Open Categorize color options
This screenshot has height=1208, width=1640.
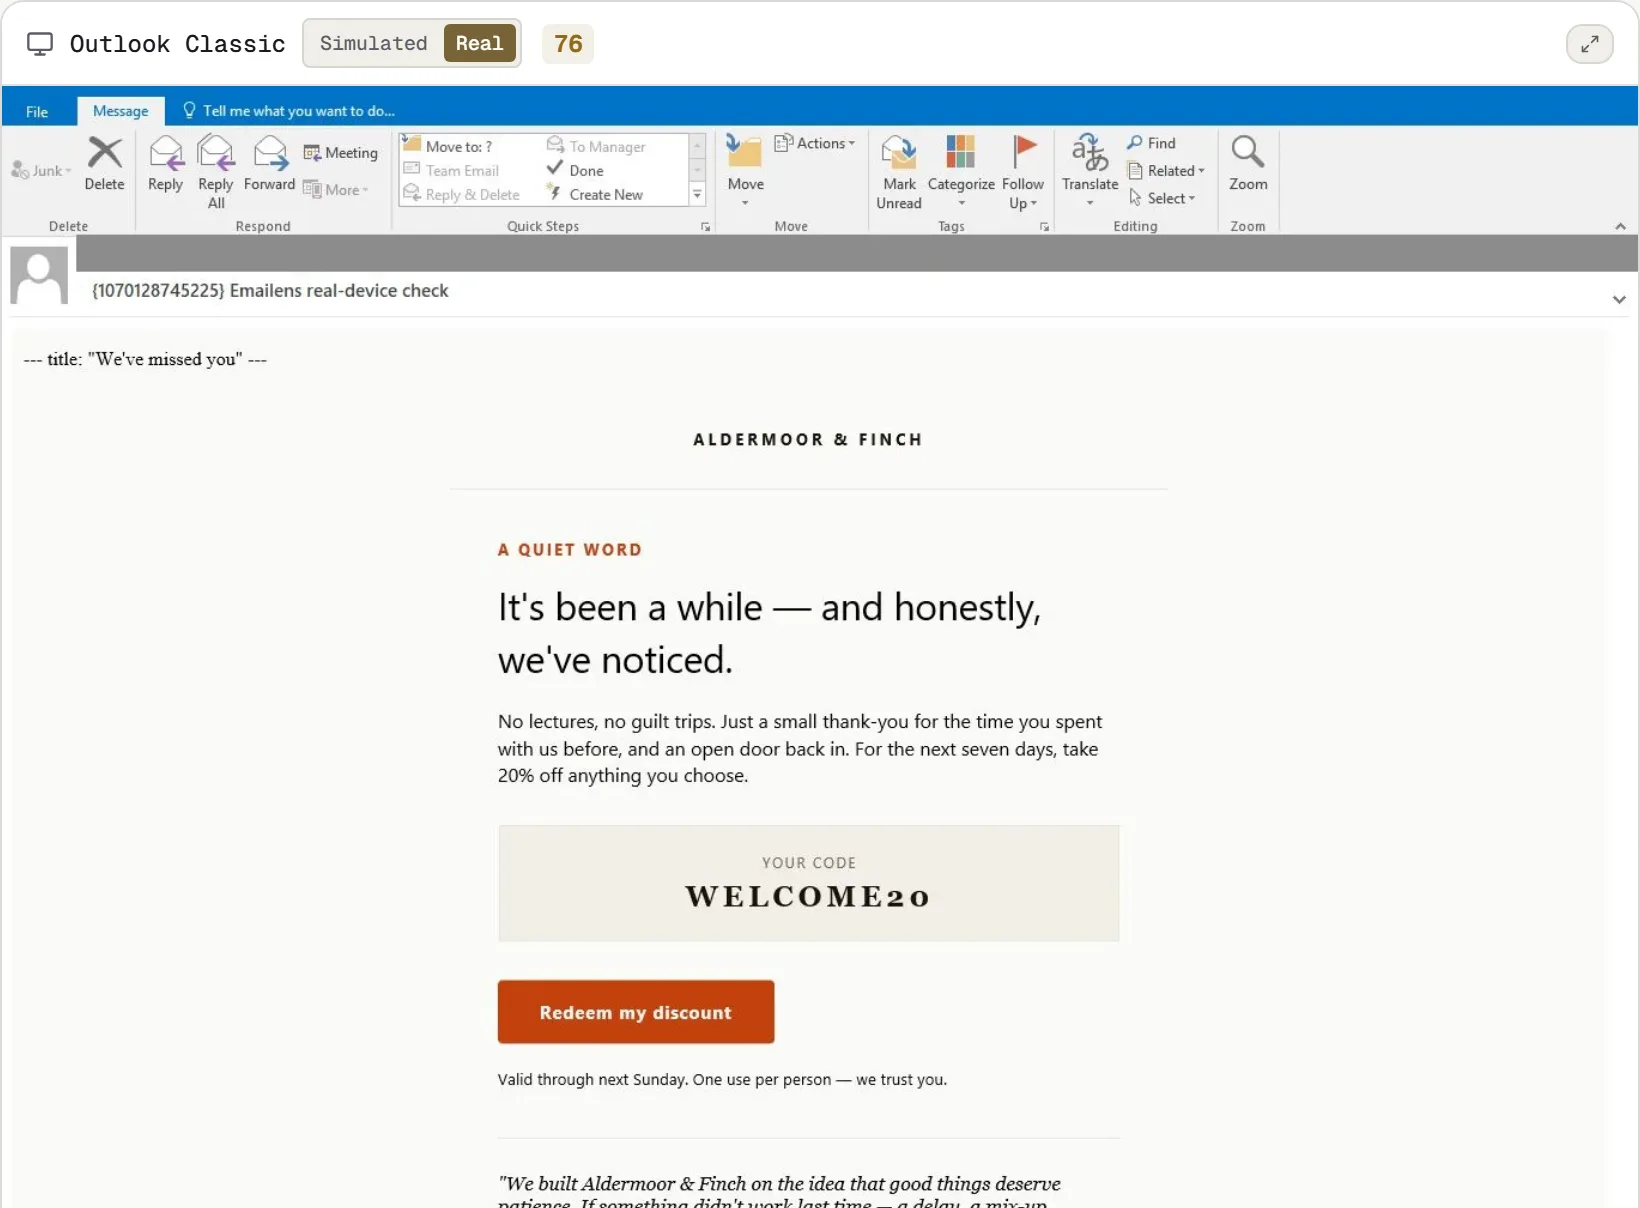pos(961,170)
